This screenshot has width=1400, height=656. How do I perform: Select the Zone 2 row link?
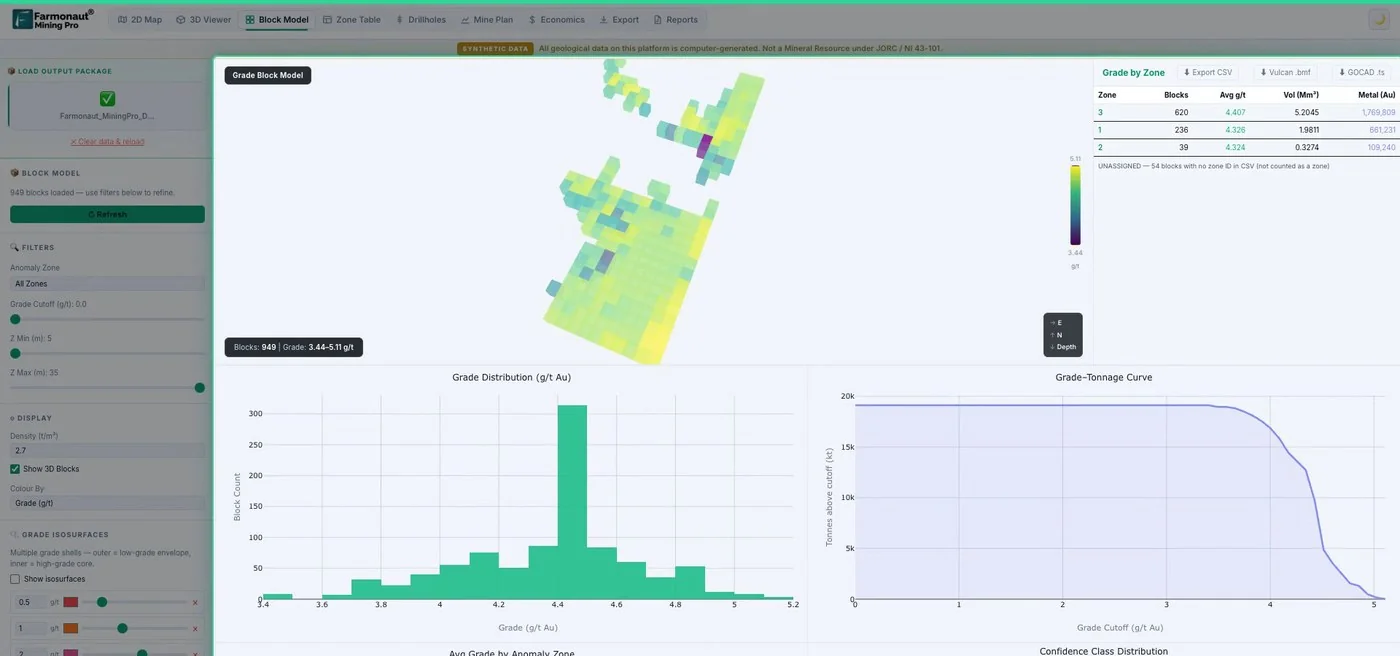(x=1100, y=147)
